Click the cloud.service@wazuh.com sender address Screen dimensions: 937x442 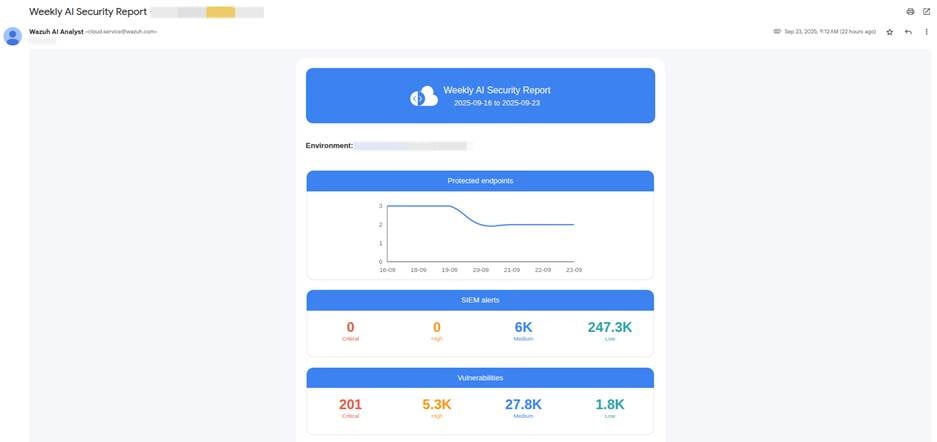pyautogui.click(x=121, y=32)
